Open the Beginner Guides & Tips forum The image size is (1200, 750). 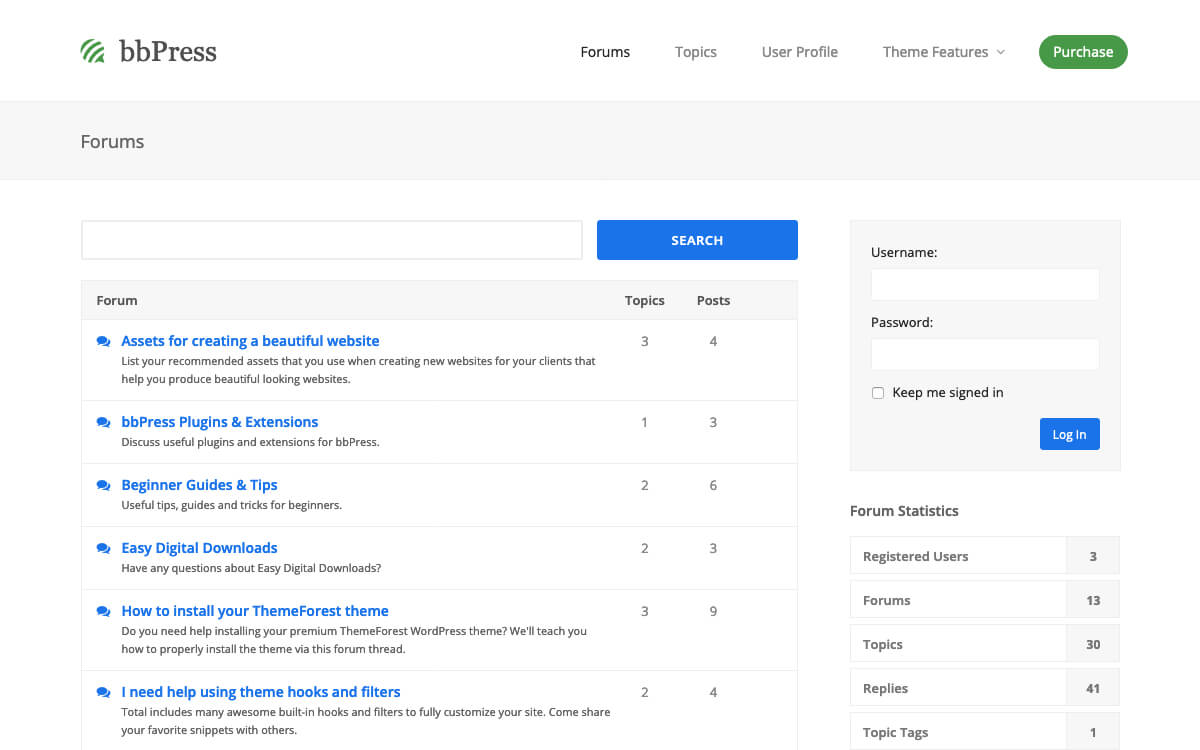coord(199,485)
